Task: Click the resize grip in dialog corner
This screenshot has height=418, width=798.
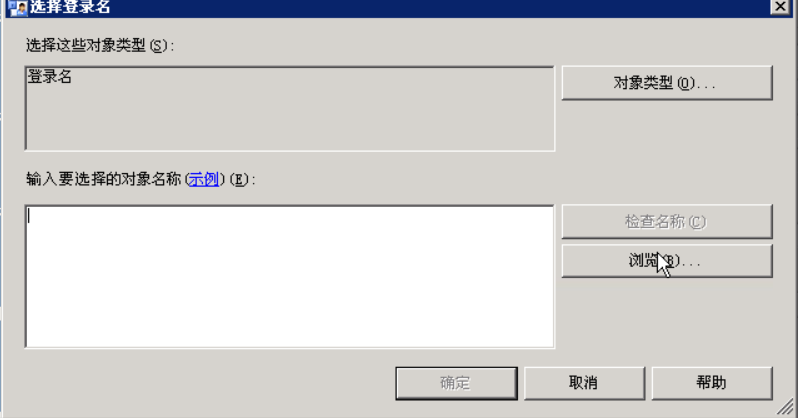Action: (786, 406)
